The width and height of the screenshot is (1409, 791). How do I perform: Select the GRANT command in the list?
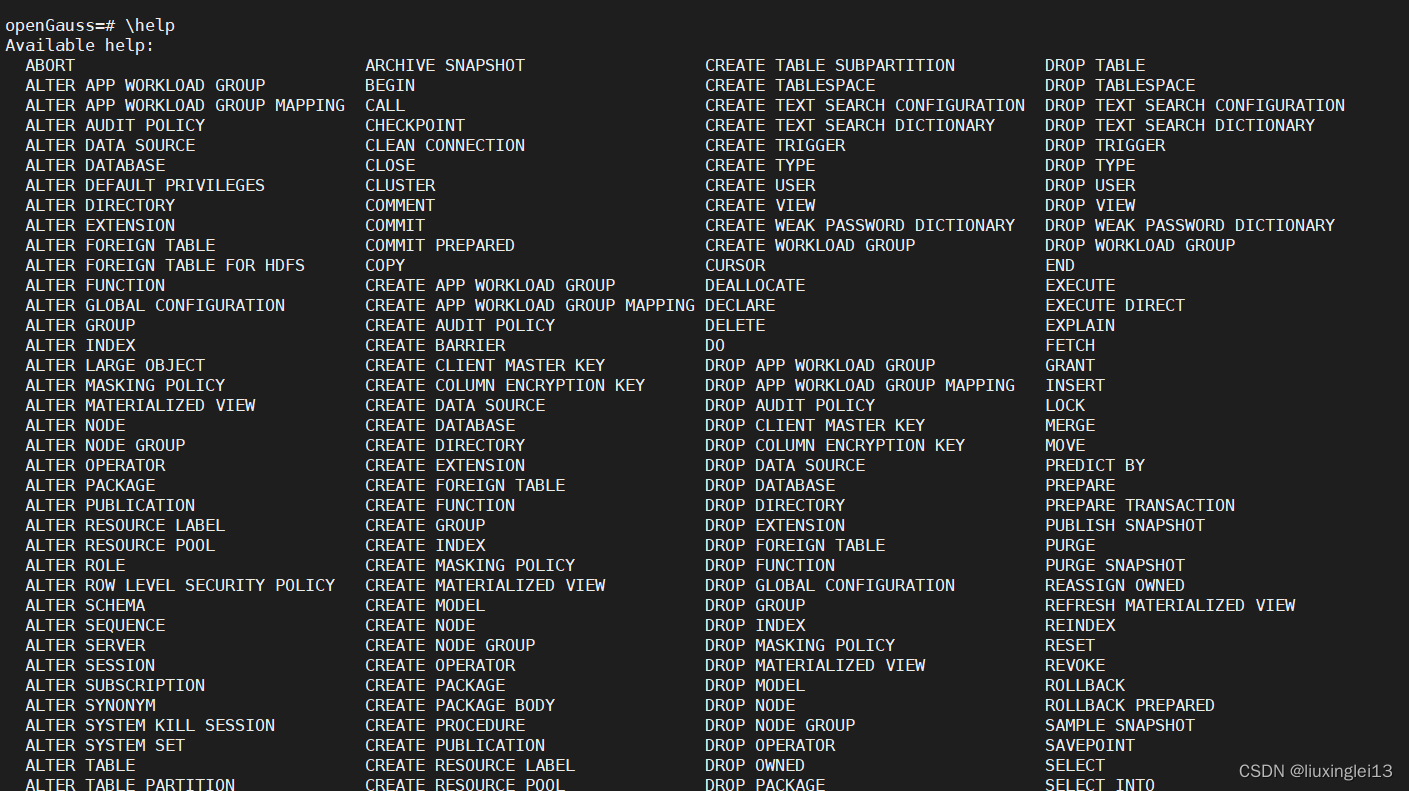coord(1069,365)
